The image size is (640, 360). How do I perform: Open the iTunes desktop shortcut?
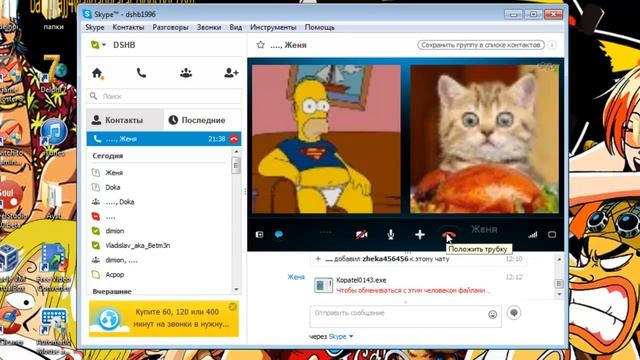[x=53, y=138]
